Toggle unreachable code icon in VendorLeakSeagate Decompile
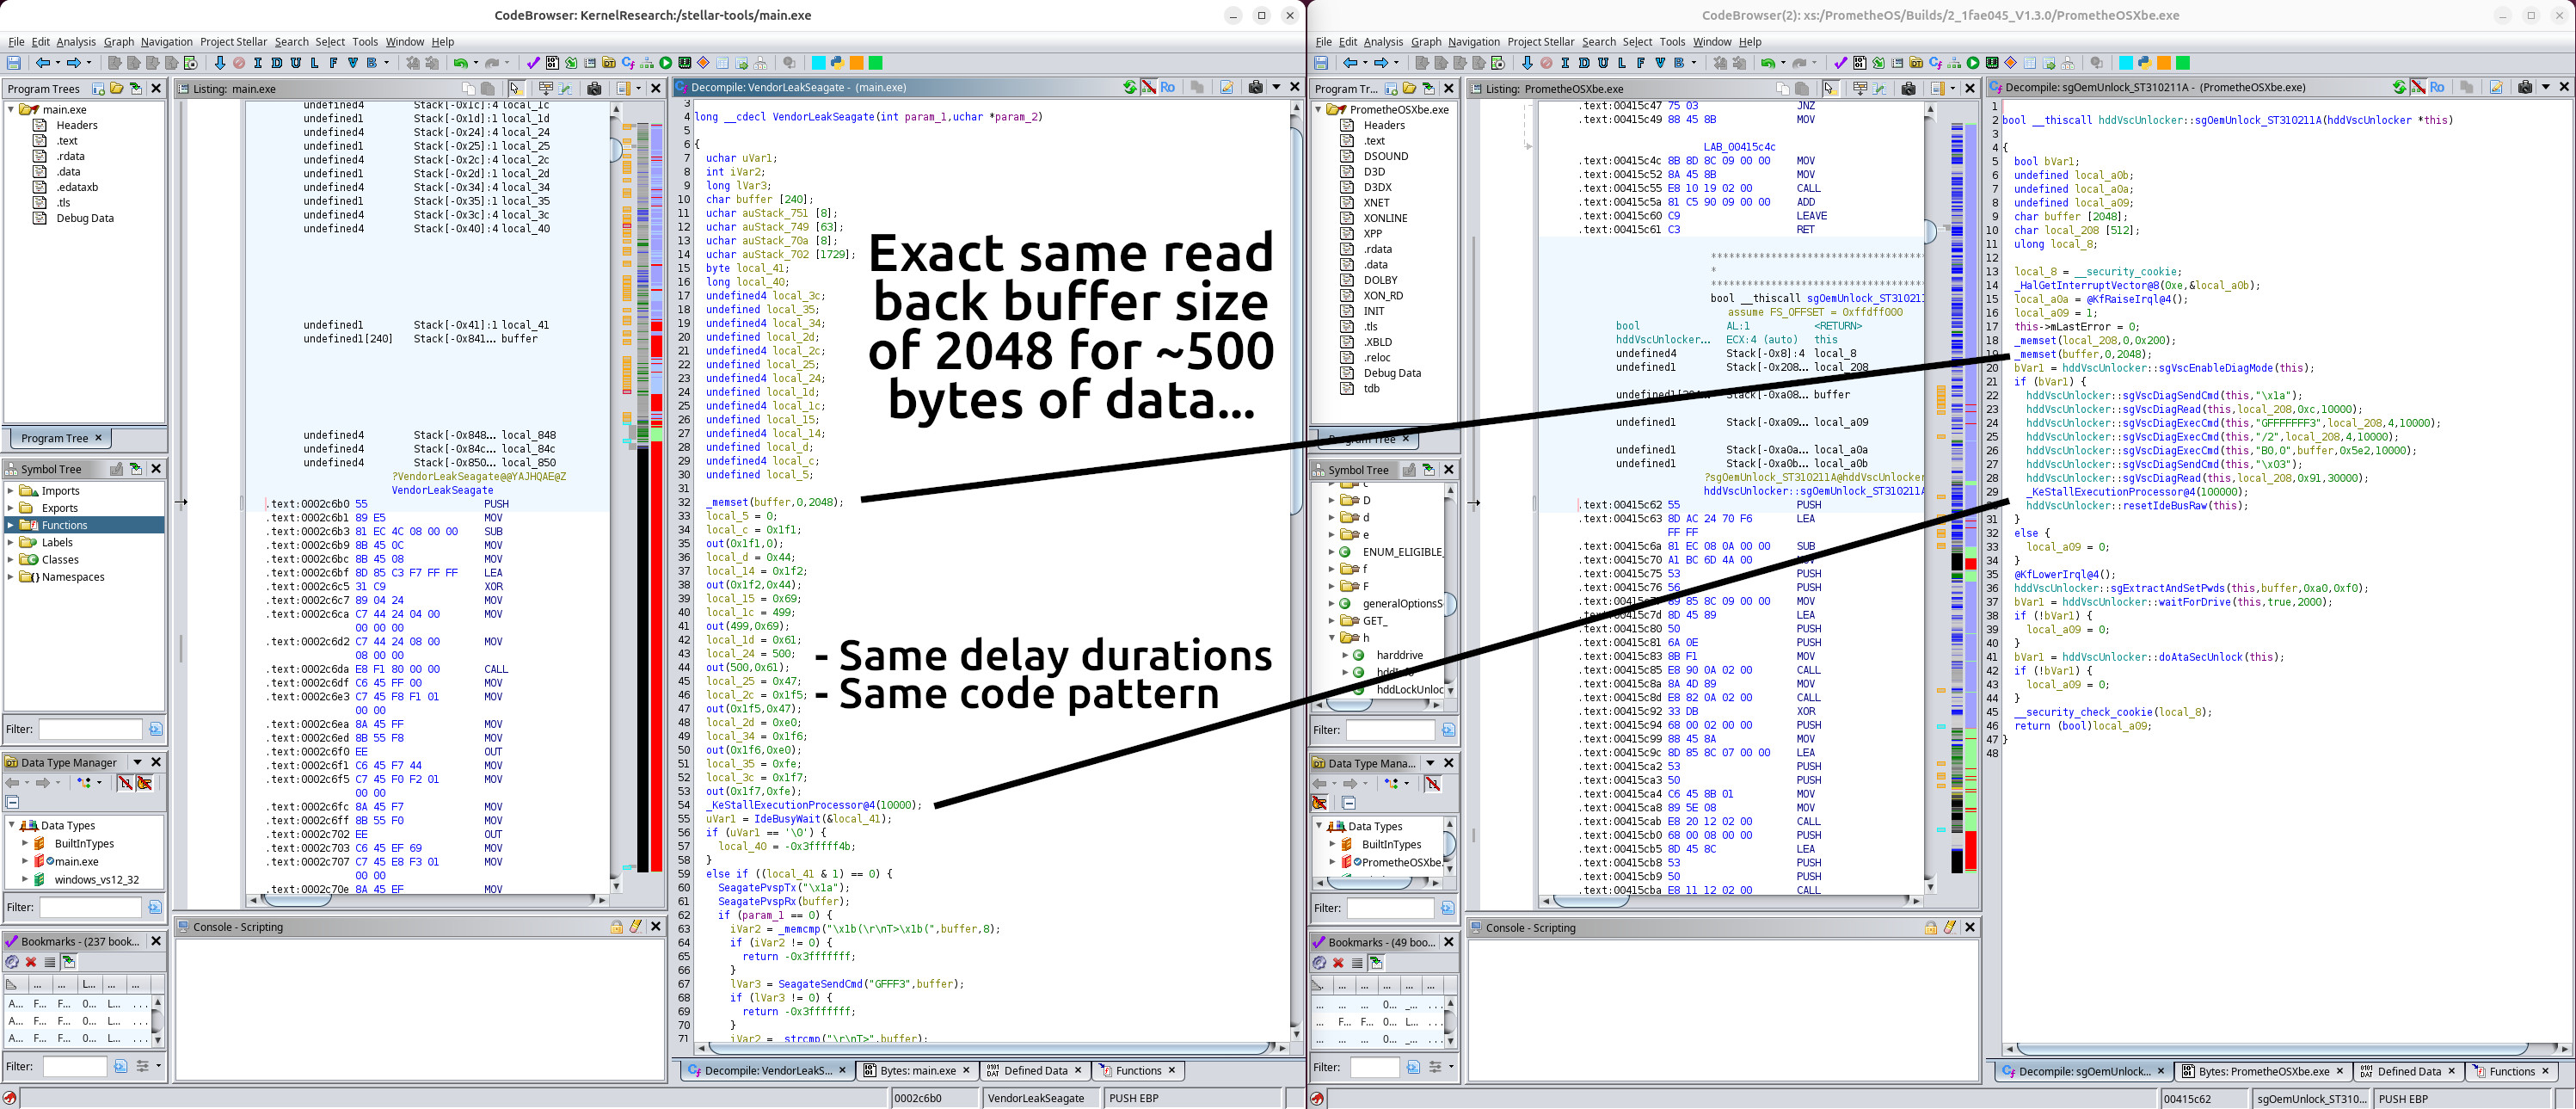Viewport: 2576px width, 1109px height. 1149,87
